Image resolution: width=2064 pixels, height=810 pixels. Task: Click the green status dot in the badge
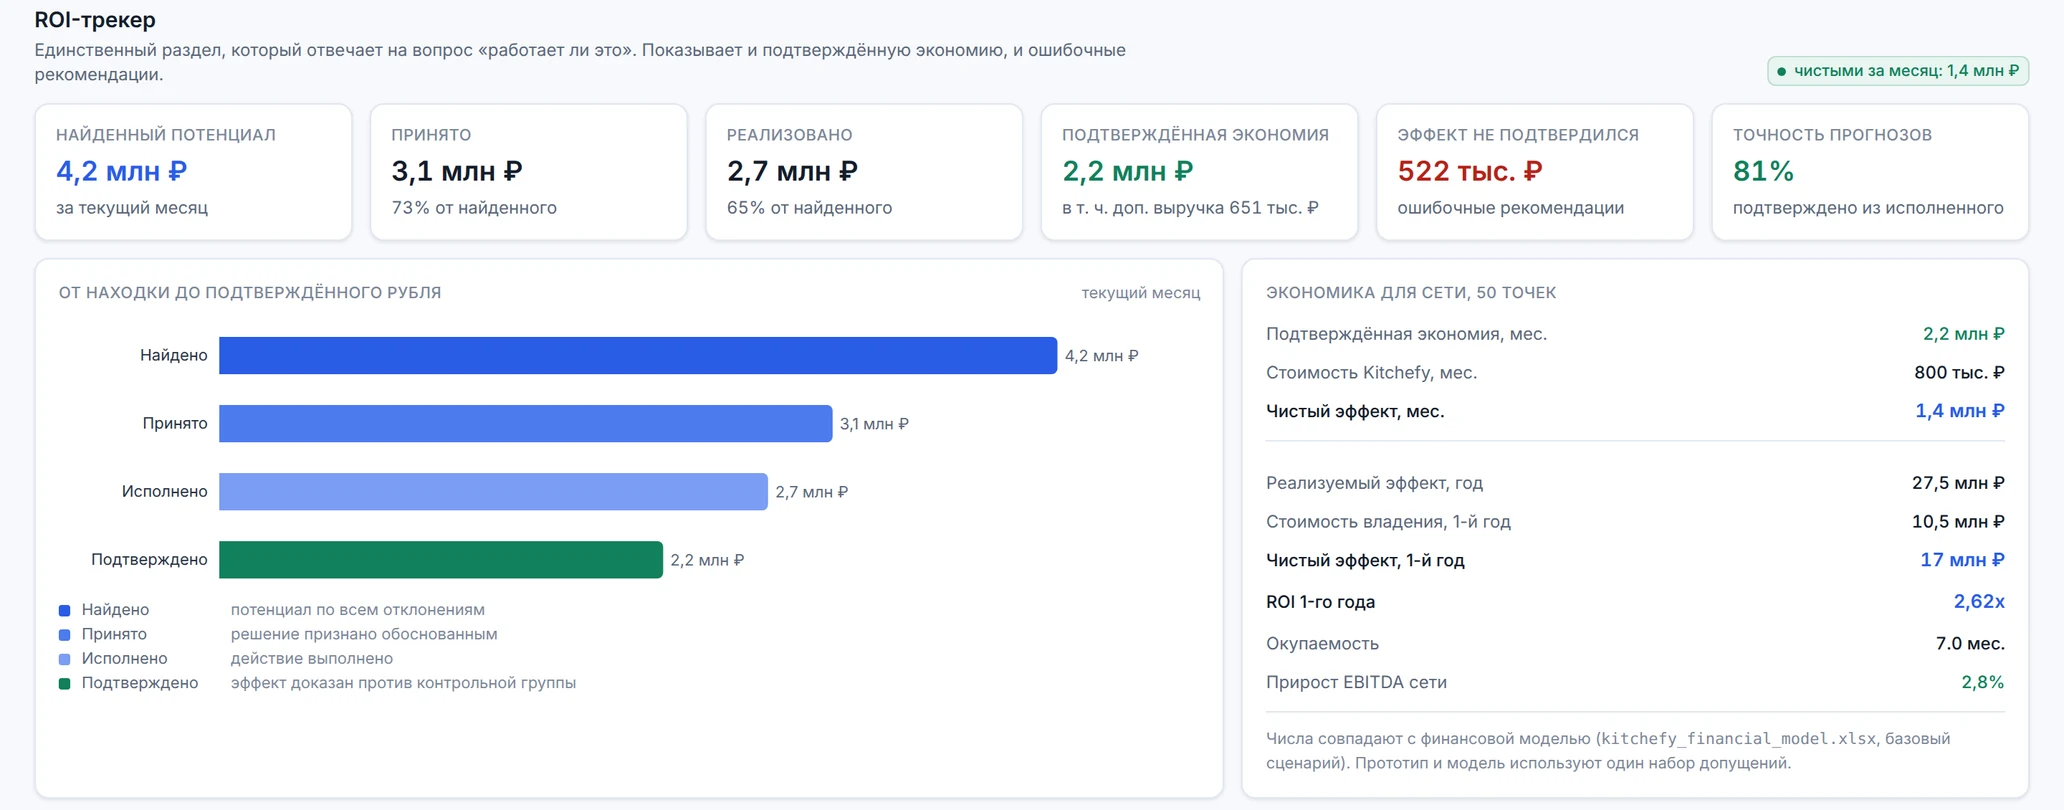(x=1781, y=72)
